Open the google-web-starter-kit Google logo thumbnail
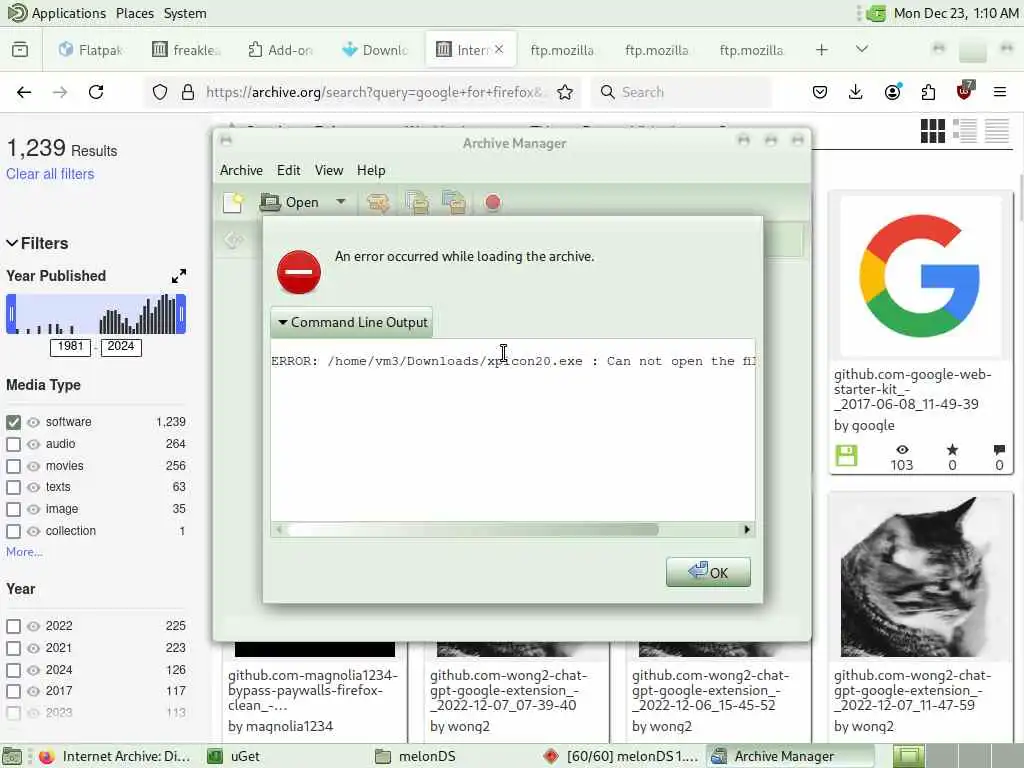The image size is (1024, 768). click(920, 276)
